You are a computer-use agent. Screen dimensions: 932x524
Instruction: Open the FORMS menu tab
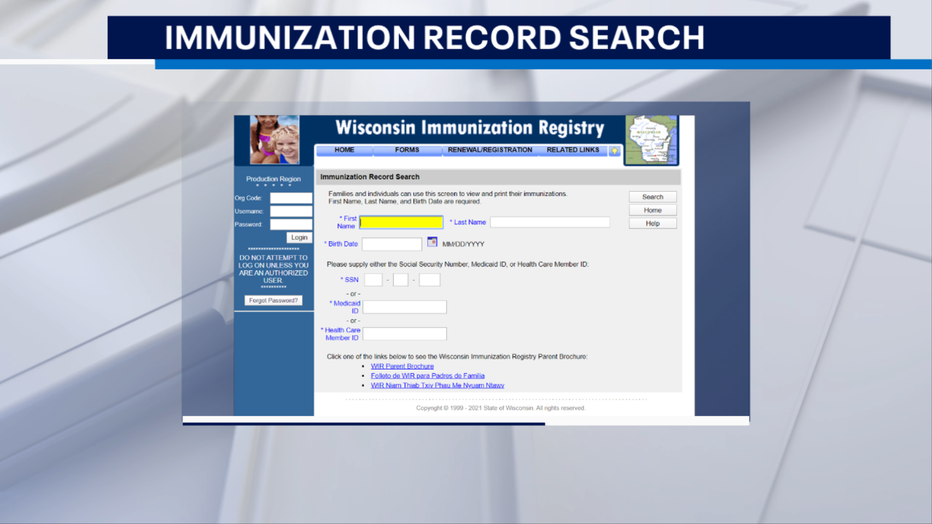coord(407,150)
